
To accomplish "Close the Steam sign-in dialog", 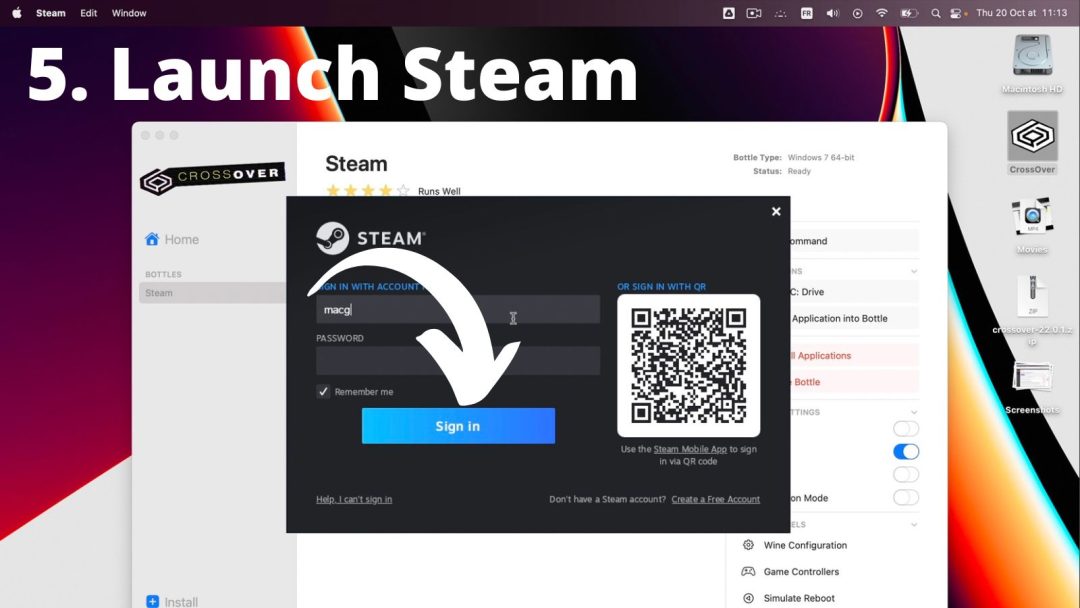I will pos(776,211).
